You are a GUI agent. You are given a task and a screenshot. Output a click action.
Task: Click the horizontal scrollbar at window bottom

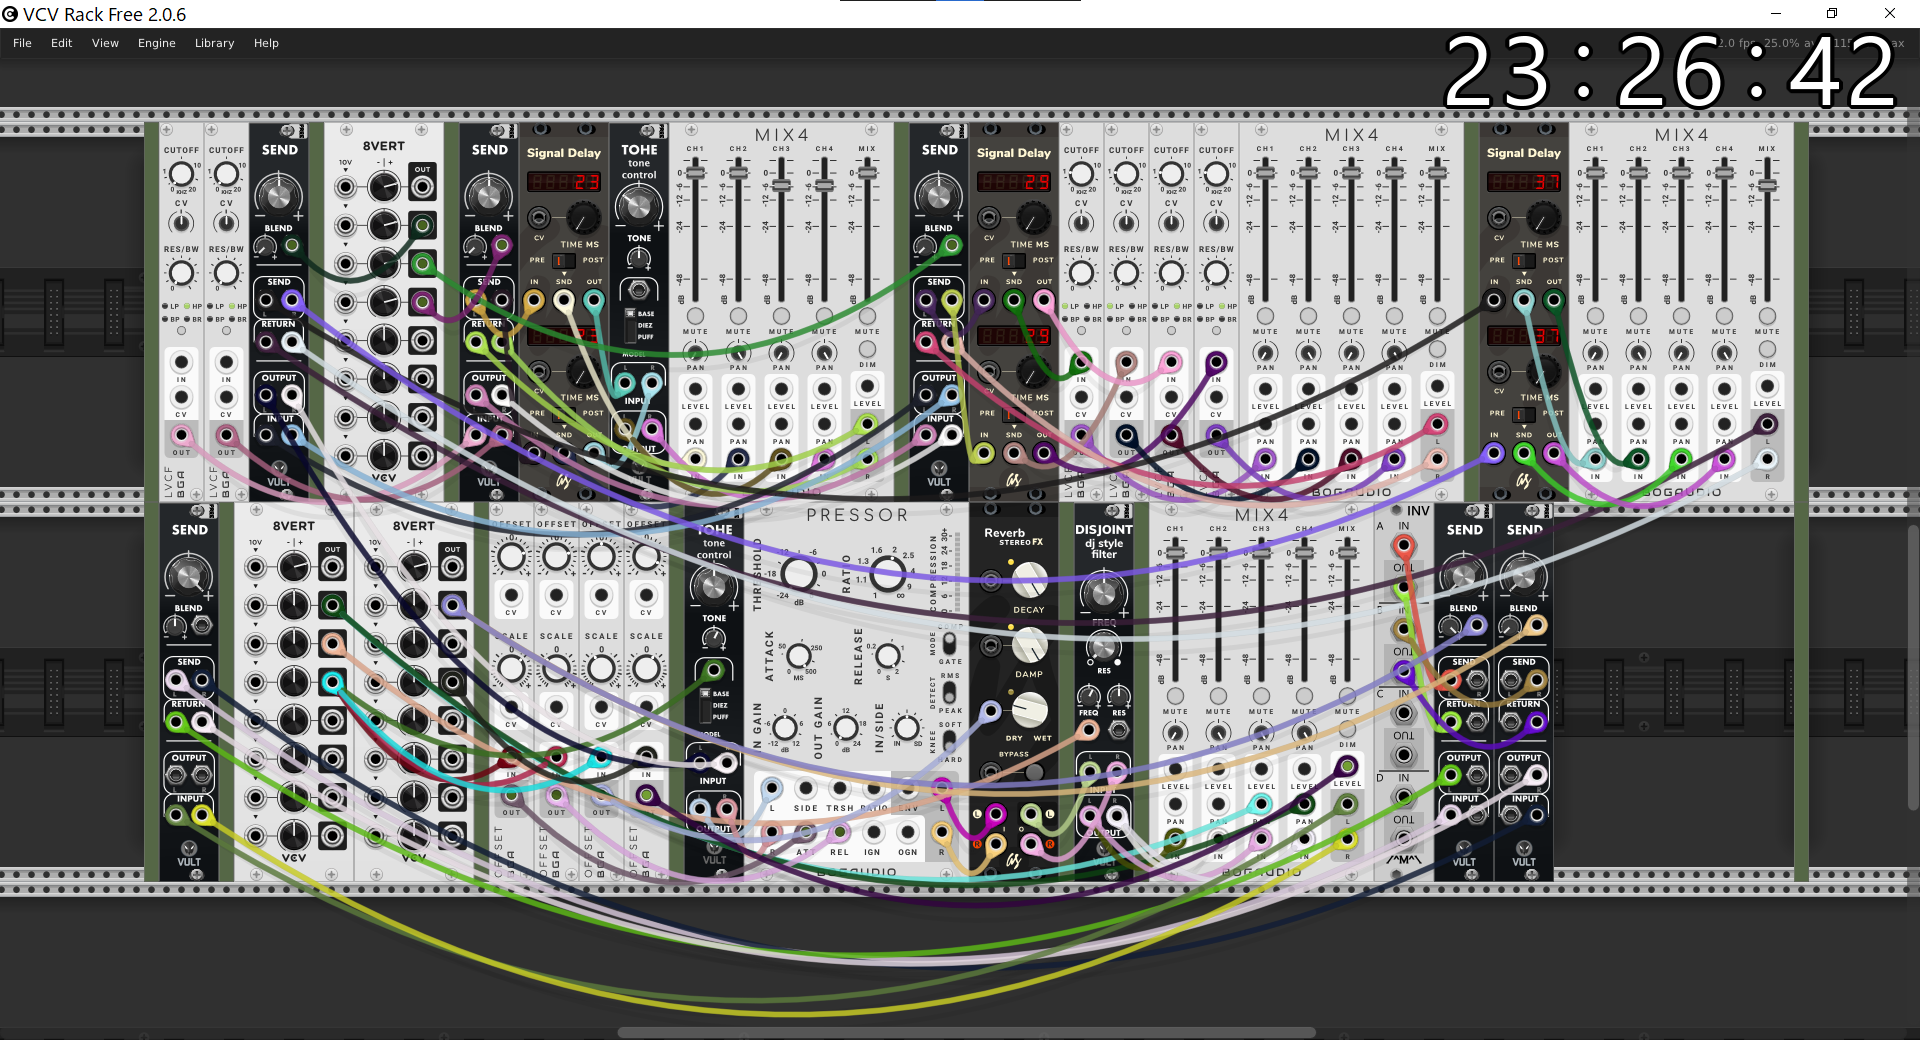(966, 1033)
